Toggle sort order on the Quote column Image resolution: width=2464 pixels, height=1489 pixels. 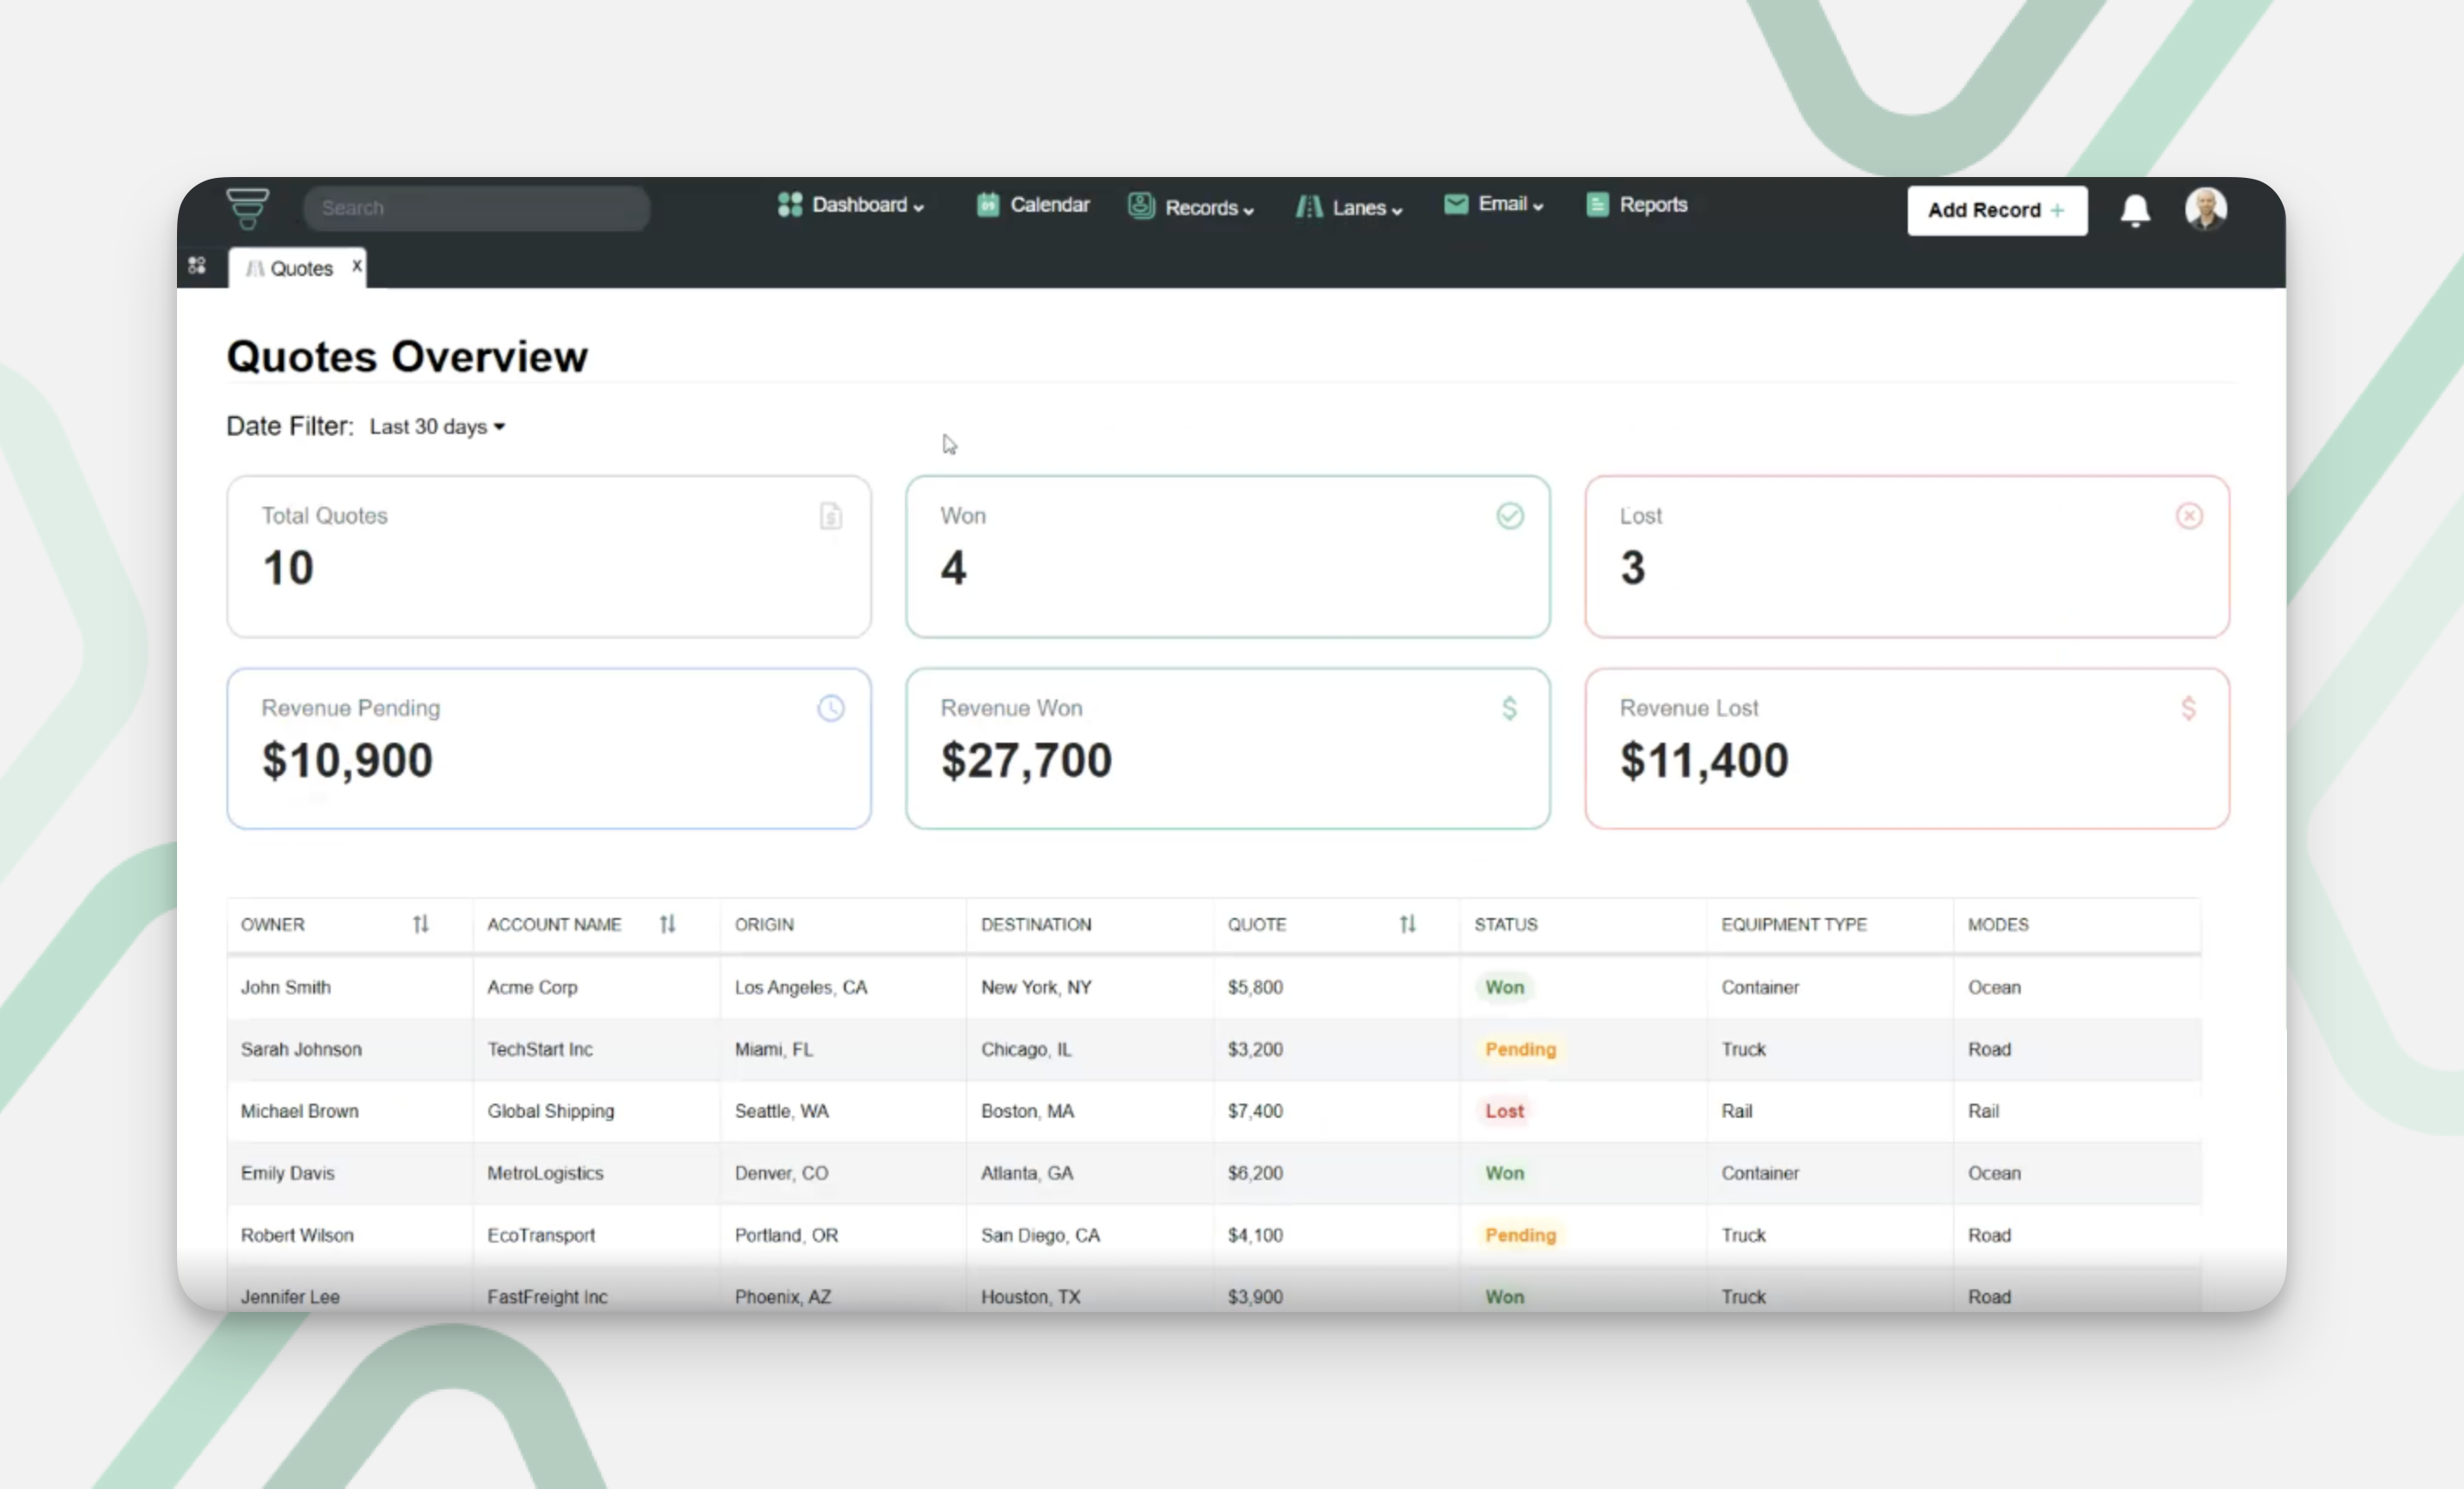(x=1407, y=924)
